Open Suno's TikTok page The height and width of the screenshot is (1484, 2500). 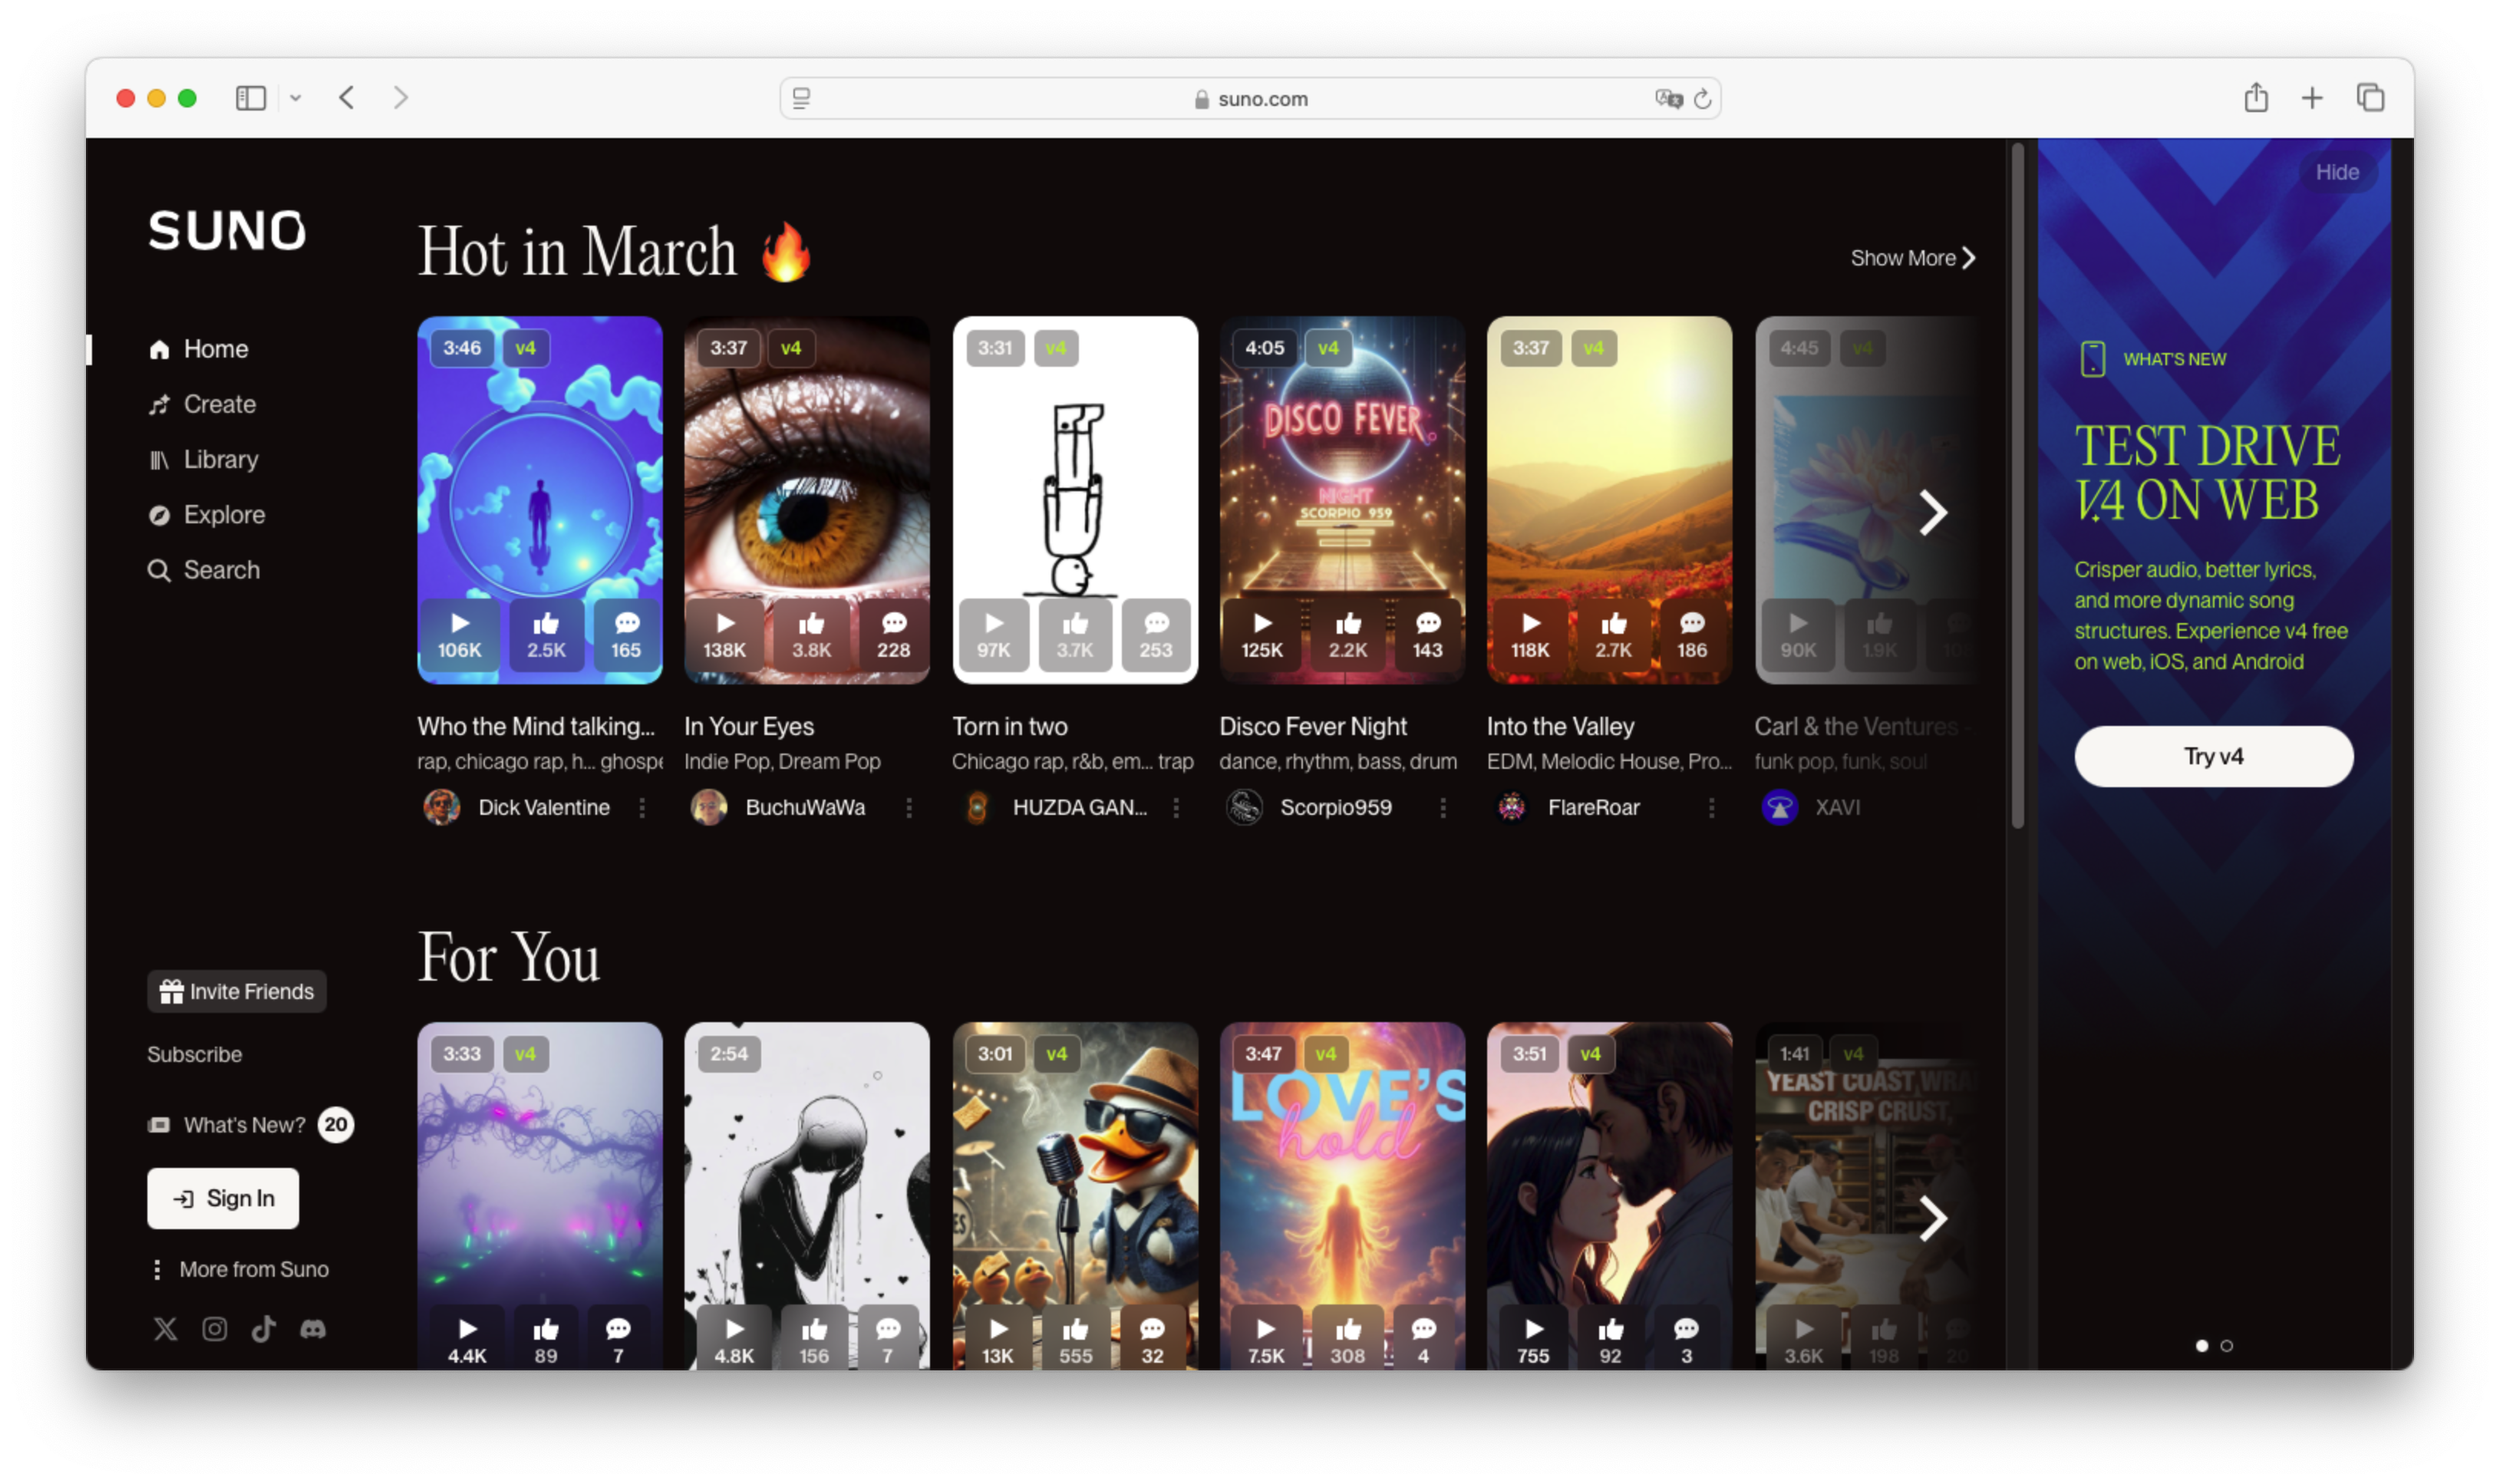point(264,1328)
